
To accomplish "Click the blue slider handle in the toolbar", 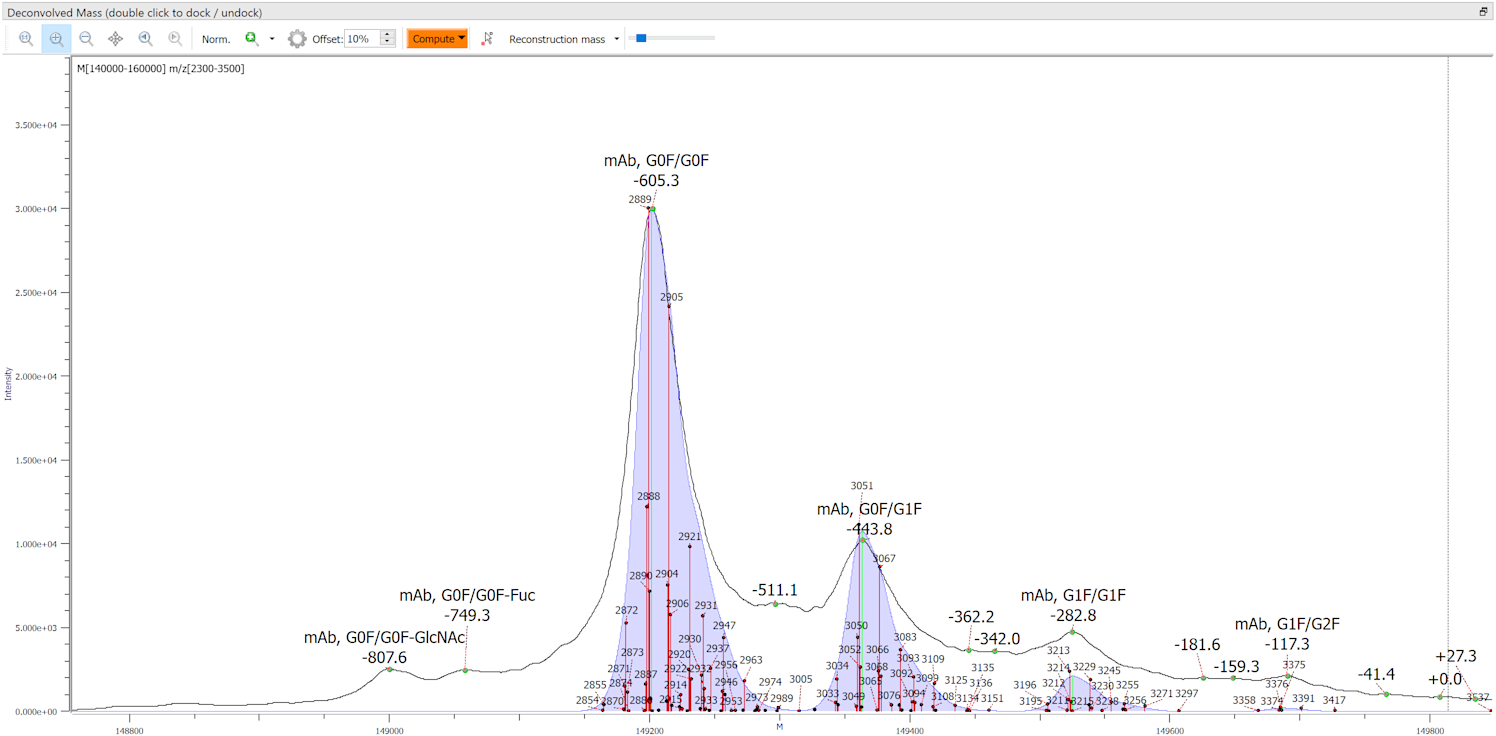I will pyautogui.click(x=641, y=38).
